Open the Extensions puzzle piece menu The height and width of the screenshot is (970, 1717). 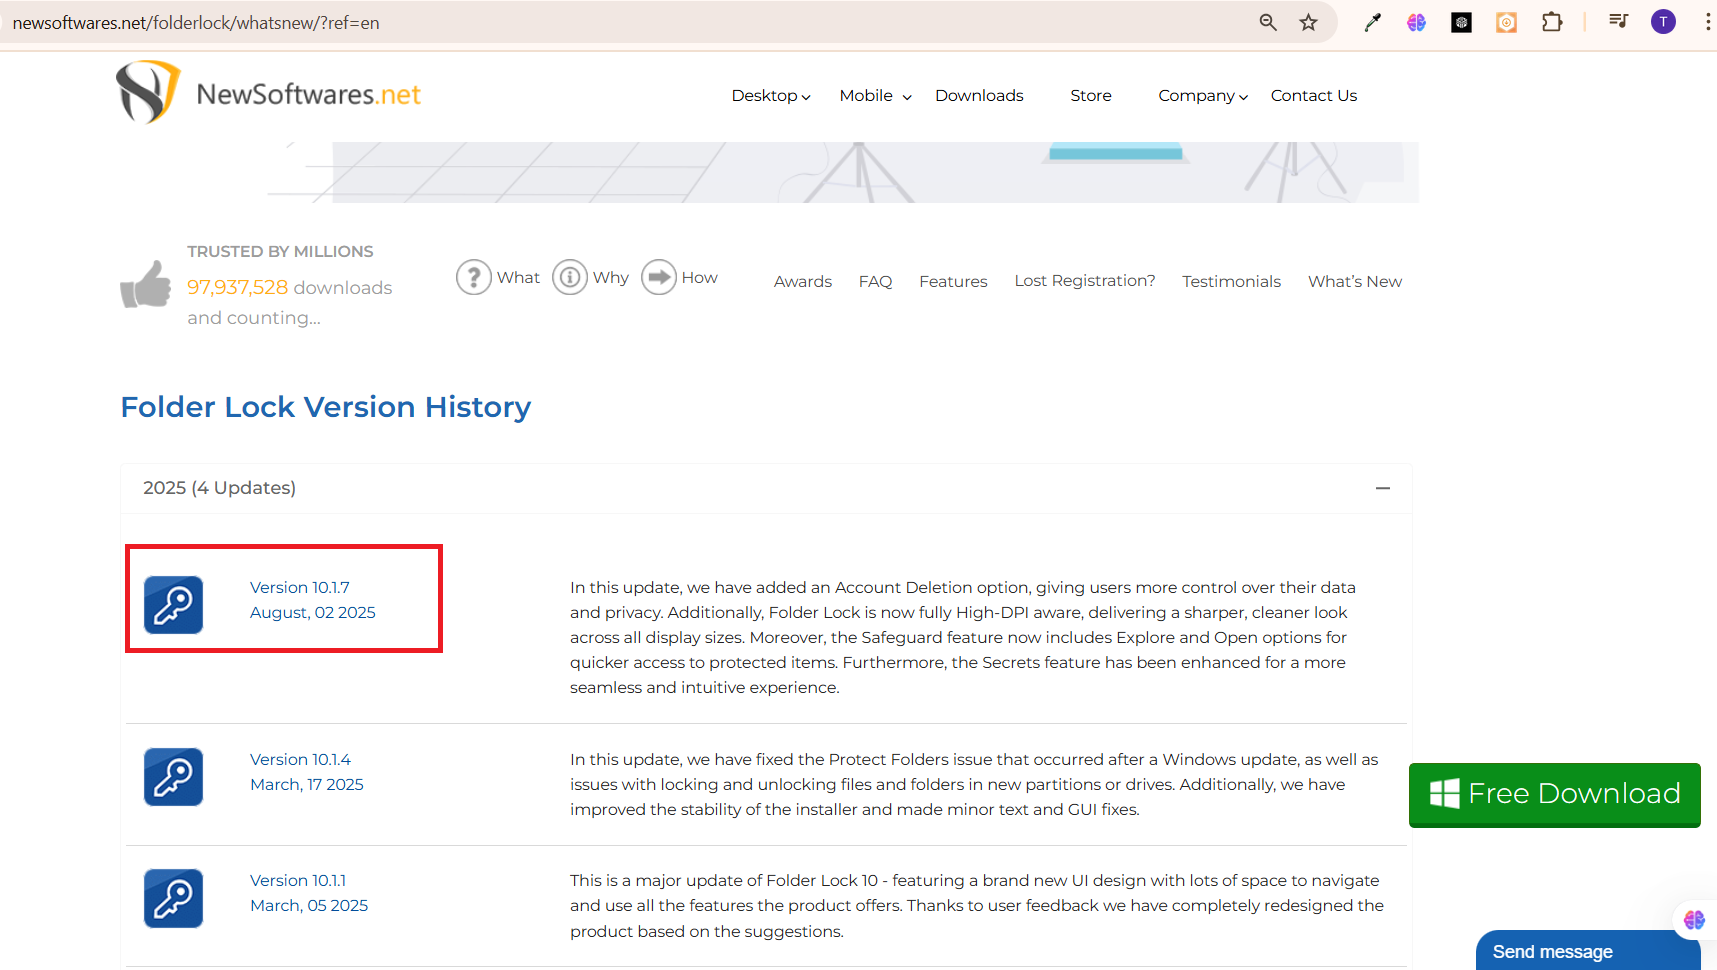coord(1552,22)
